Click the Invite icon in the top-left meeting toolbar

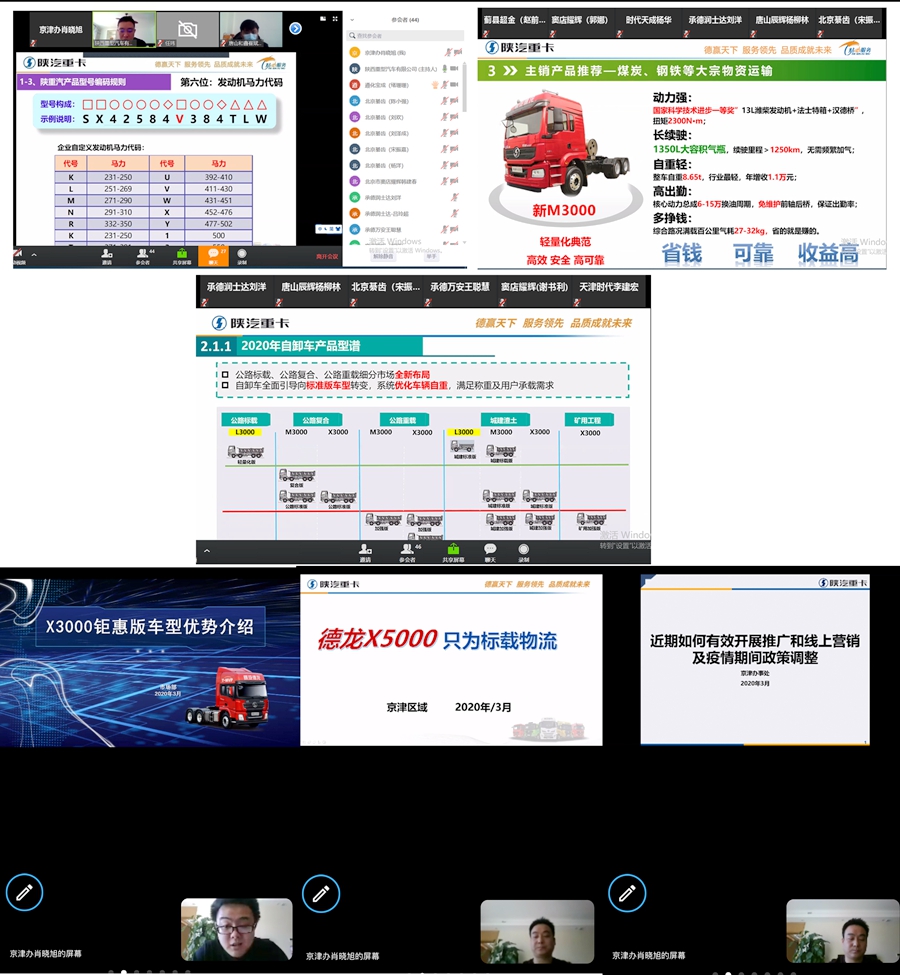pyautogui.click(x=106, y=255)
